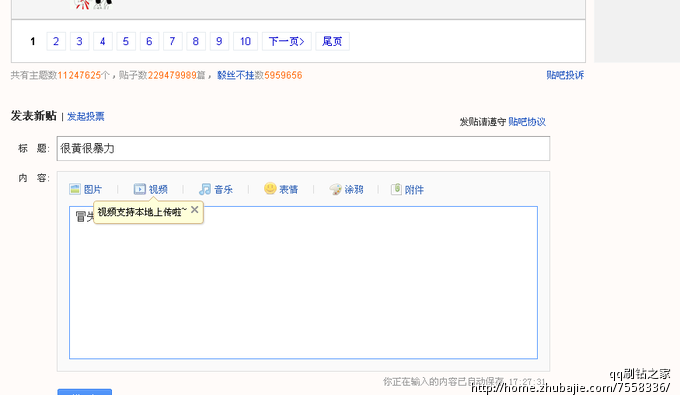
Task: Go to page 9
Action: [219, 41]
